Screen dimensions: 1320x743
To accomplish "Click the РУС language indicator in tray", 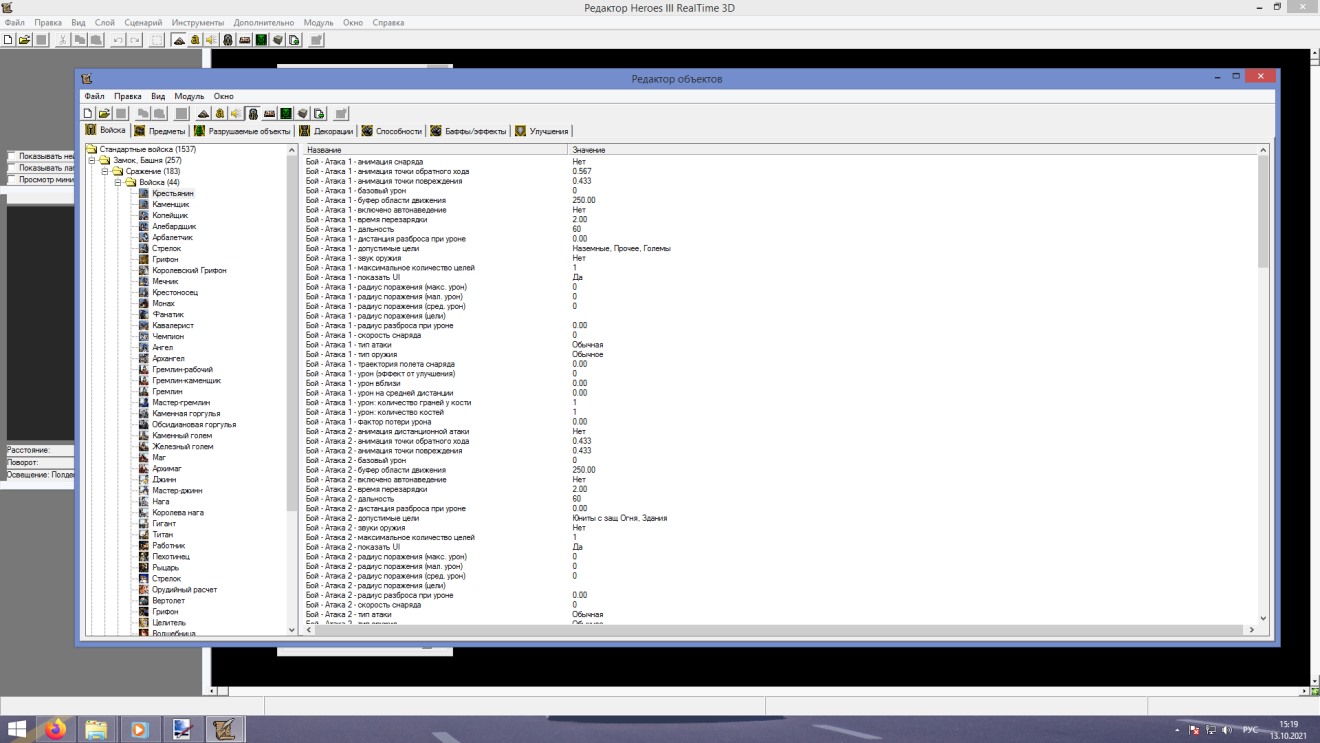I will click(x=1250, y=729).
